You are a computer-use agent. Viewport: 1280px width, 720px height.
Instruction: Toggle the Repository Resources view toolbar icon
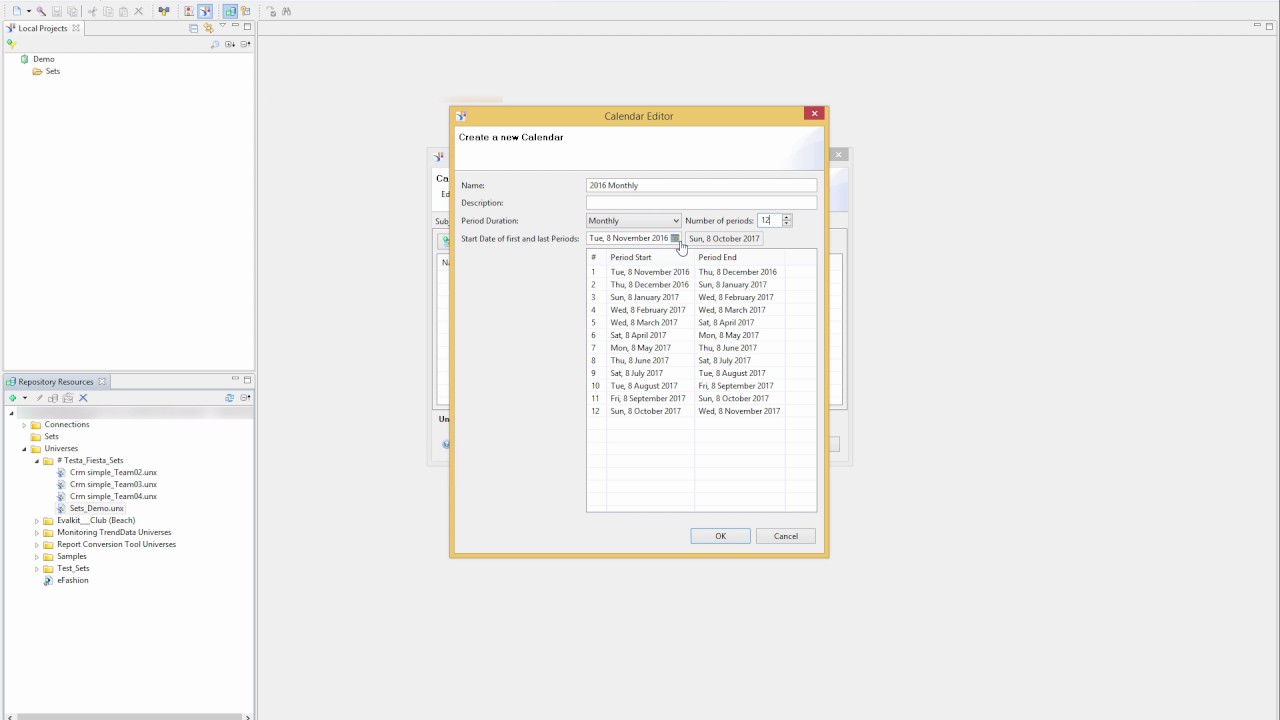[230, 11]
